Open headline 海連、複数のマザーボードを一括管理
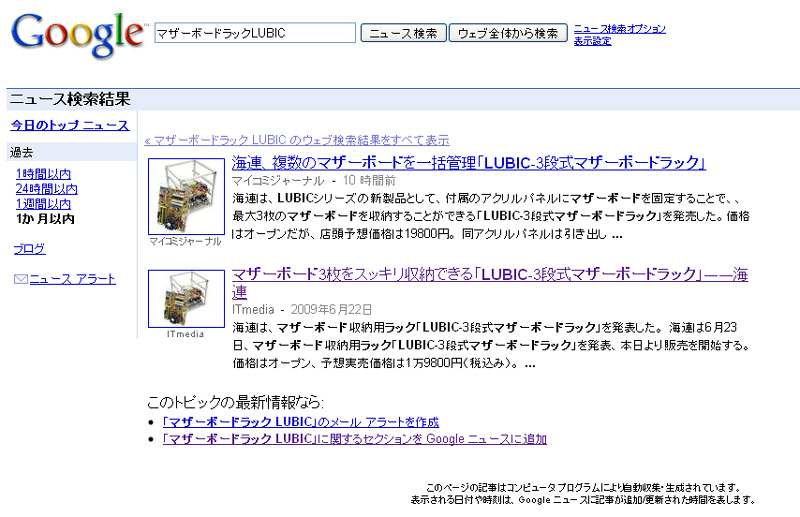The width and height of the screenshot is (800, 517). 468,163
